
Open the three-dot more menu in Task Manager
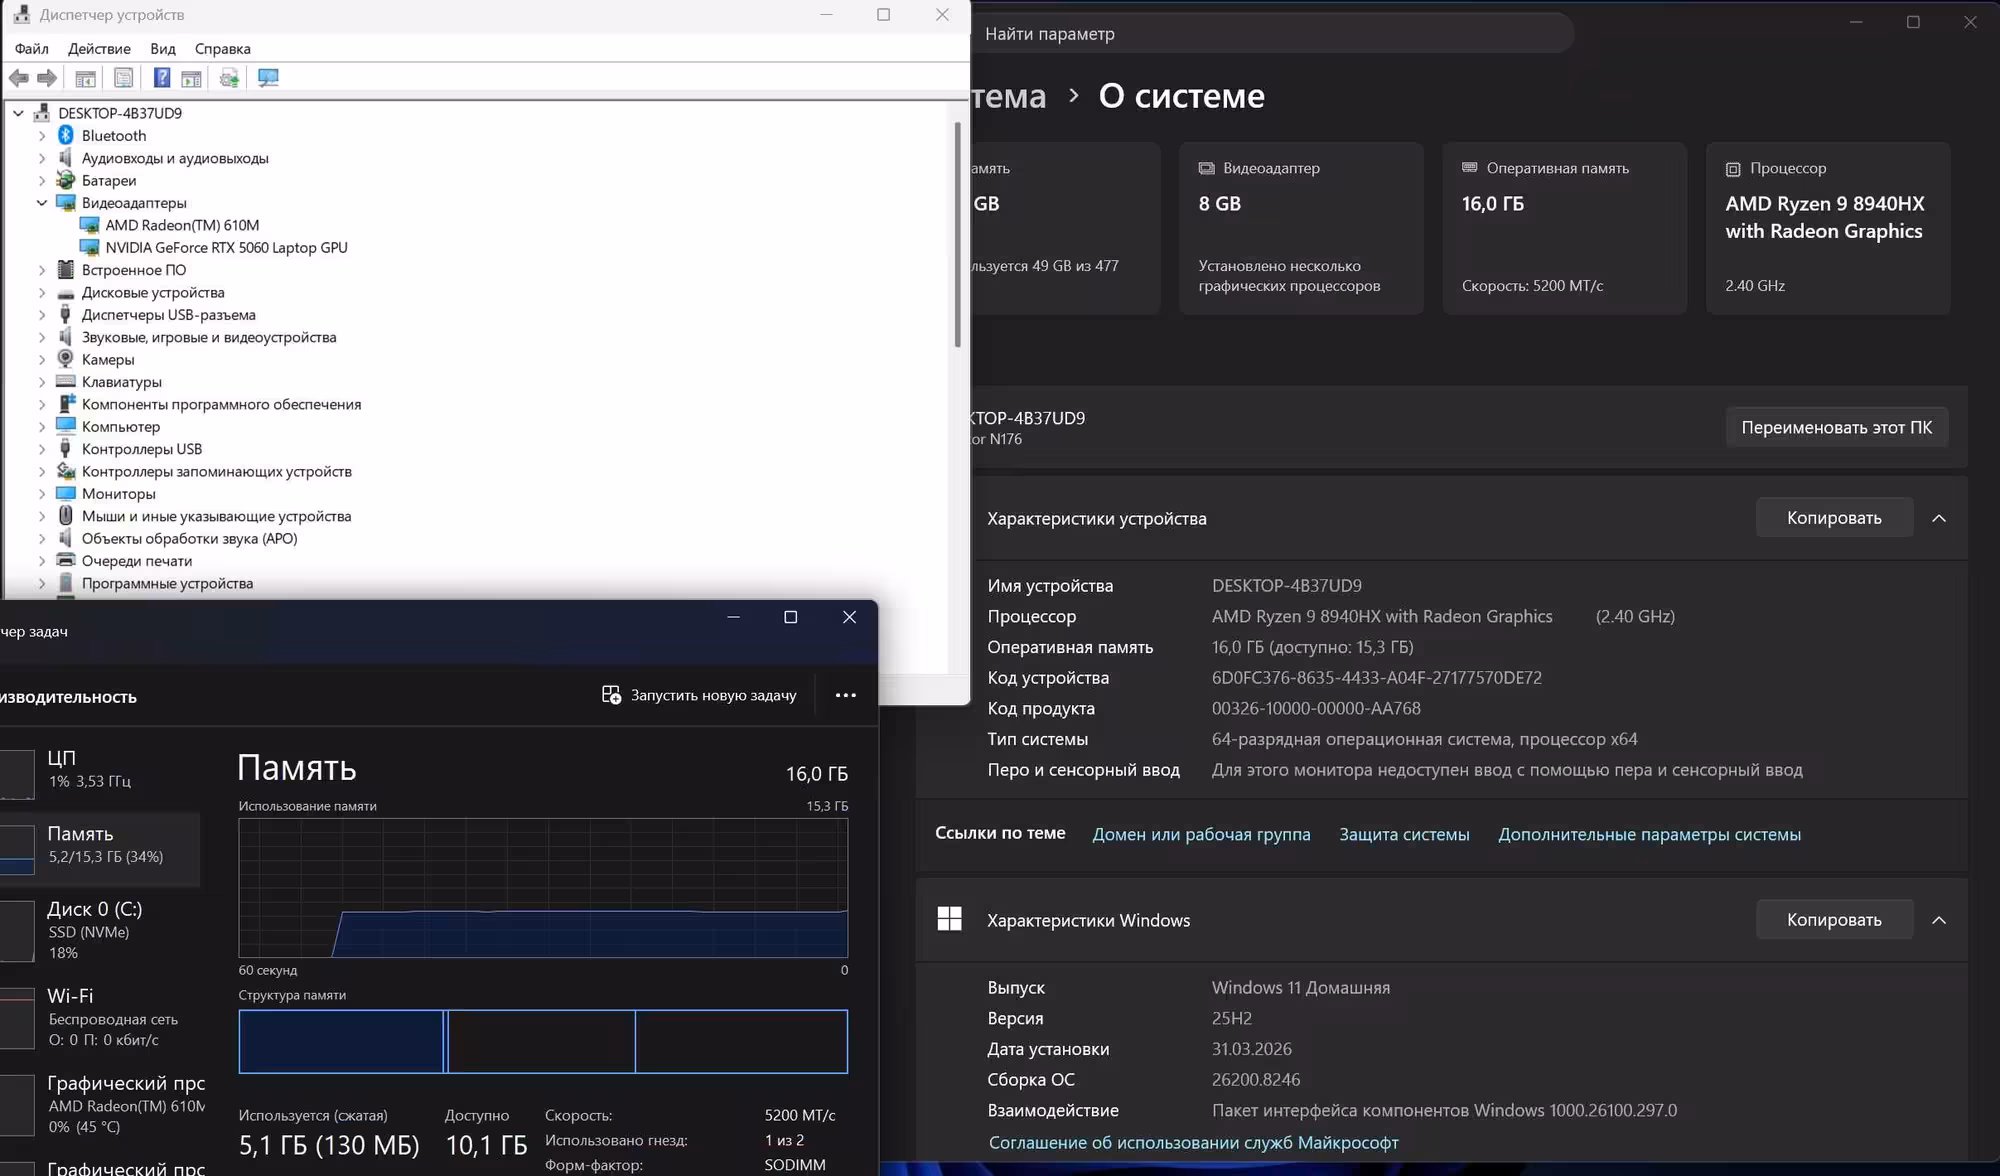(x=846, y=695)
